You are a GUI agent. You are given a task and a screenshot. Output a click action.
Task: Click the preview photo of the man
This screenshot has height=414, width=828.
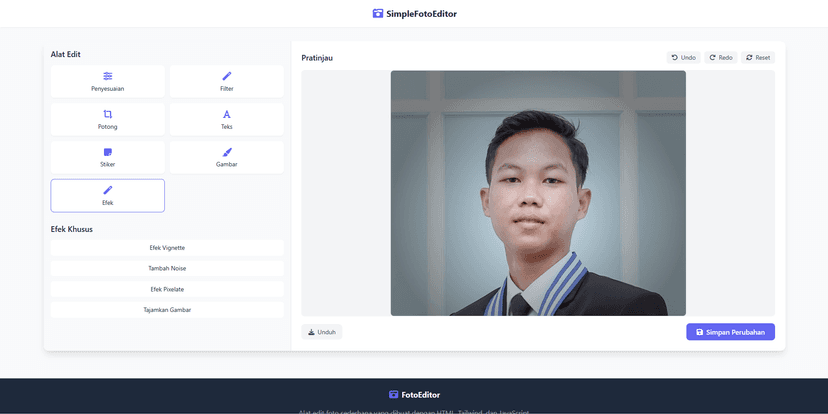point(538,193)
